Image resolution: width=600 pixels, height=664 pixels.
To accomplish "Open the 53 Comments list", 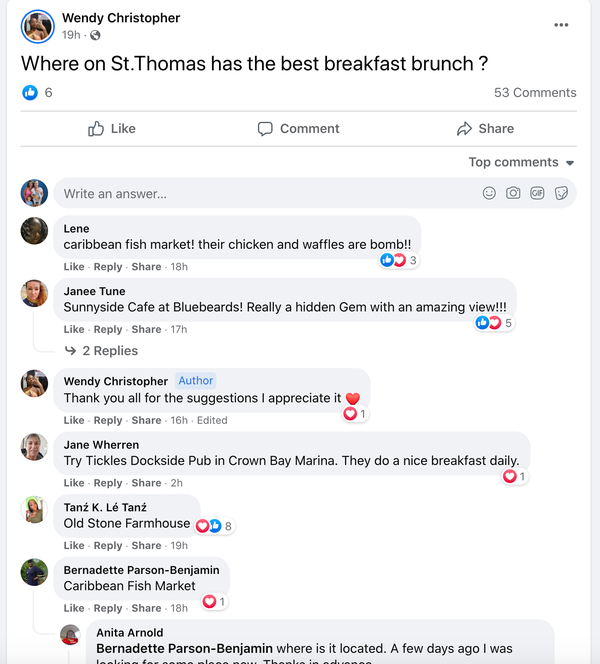I will click(535, 93).
